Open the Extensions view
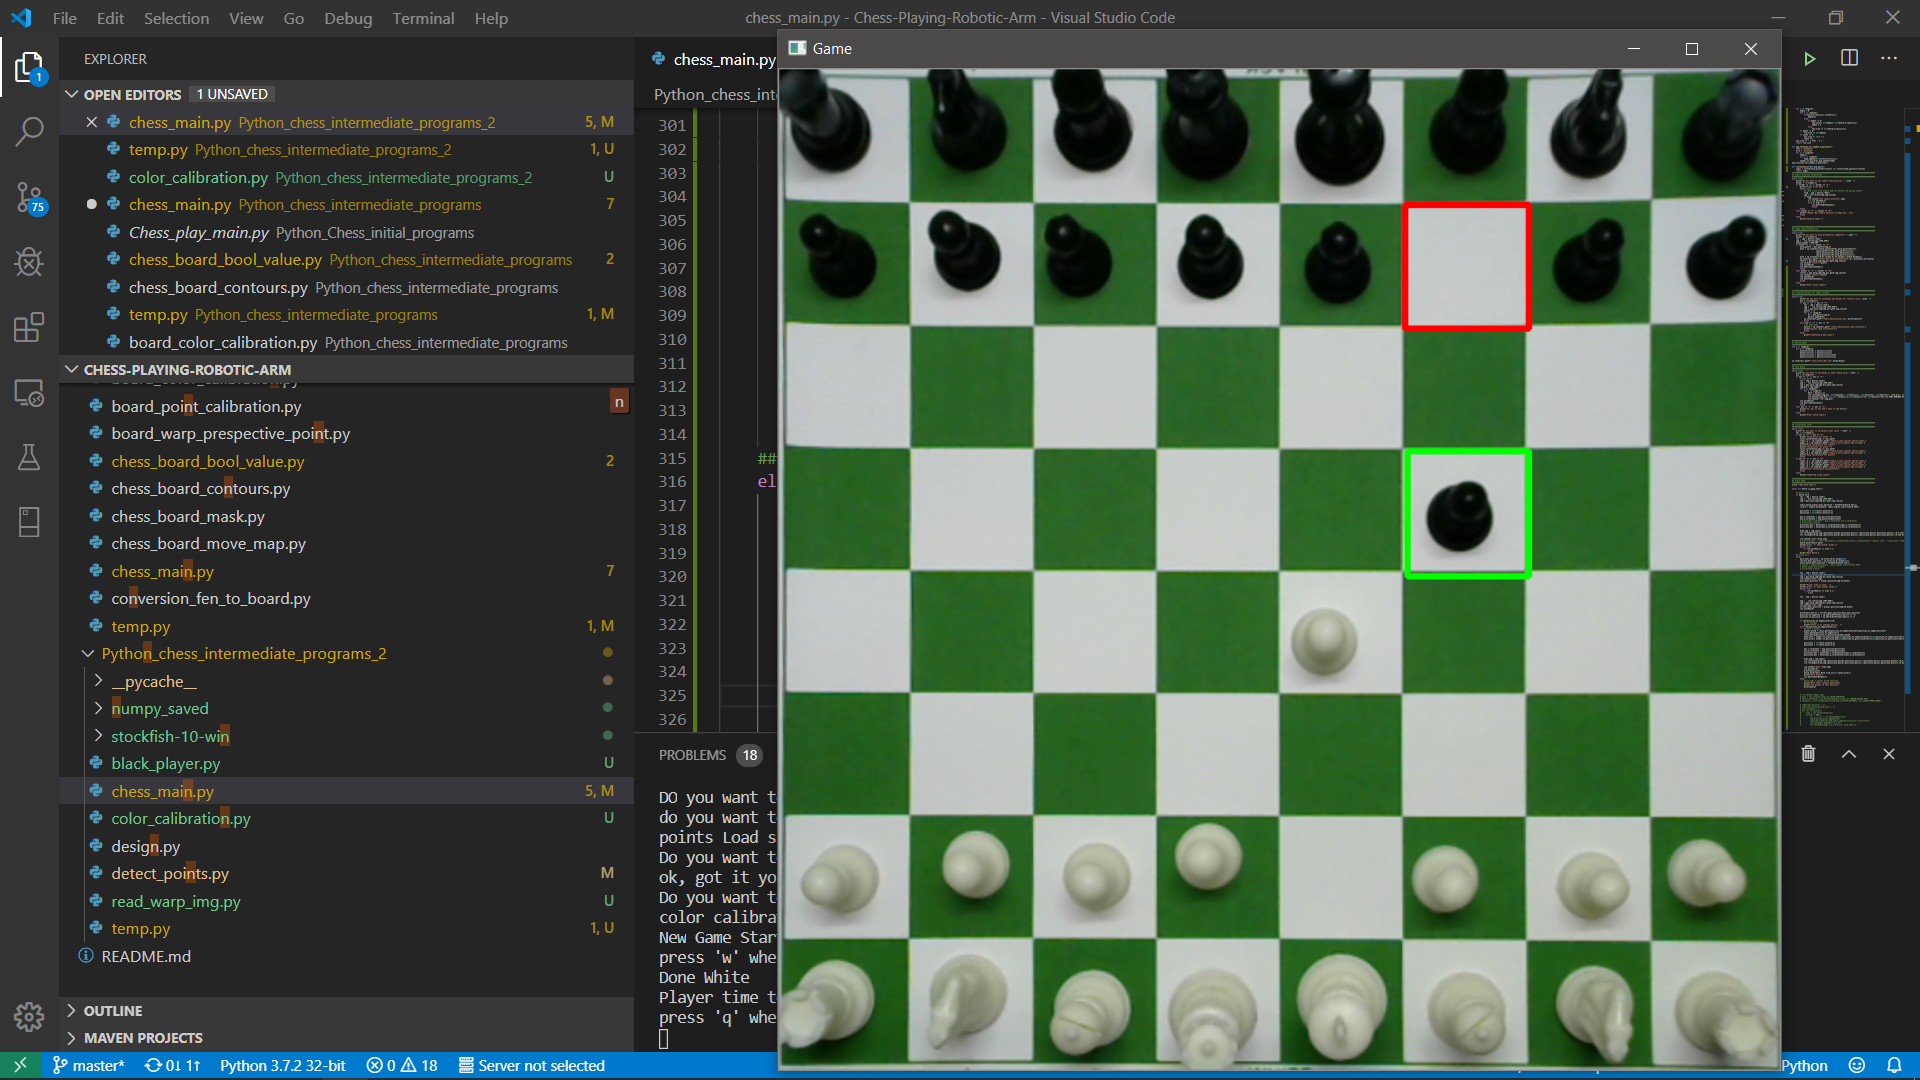This screenshot has height=1080, width=1920. tap(29, 327)
